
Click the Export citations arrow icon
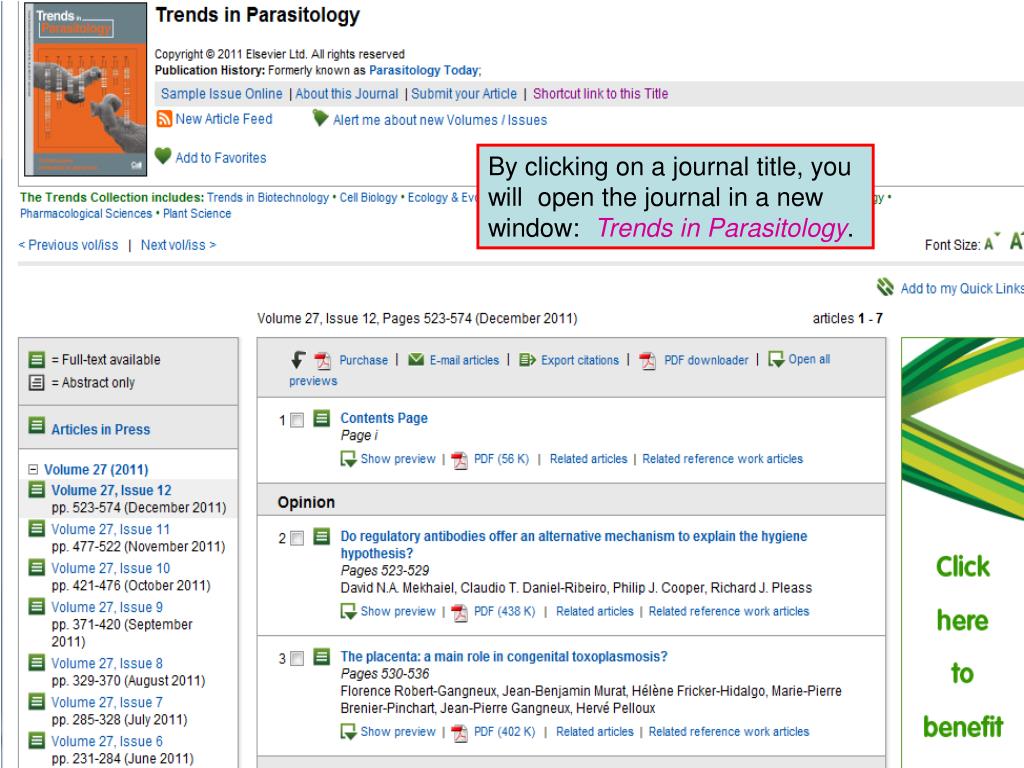[527, 360]
